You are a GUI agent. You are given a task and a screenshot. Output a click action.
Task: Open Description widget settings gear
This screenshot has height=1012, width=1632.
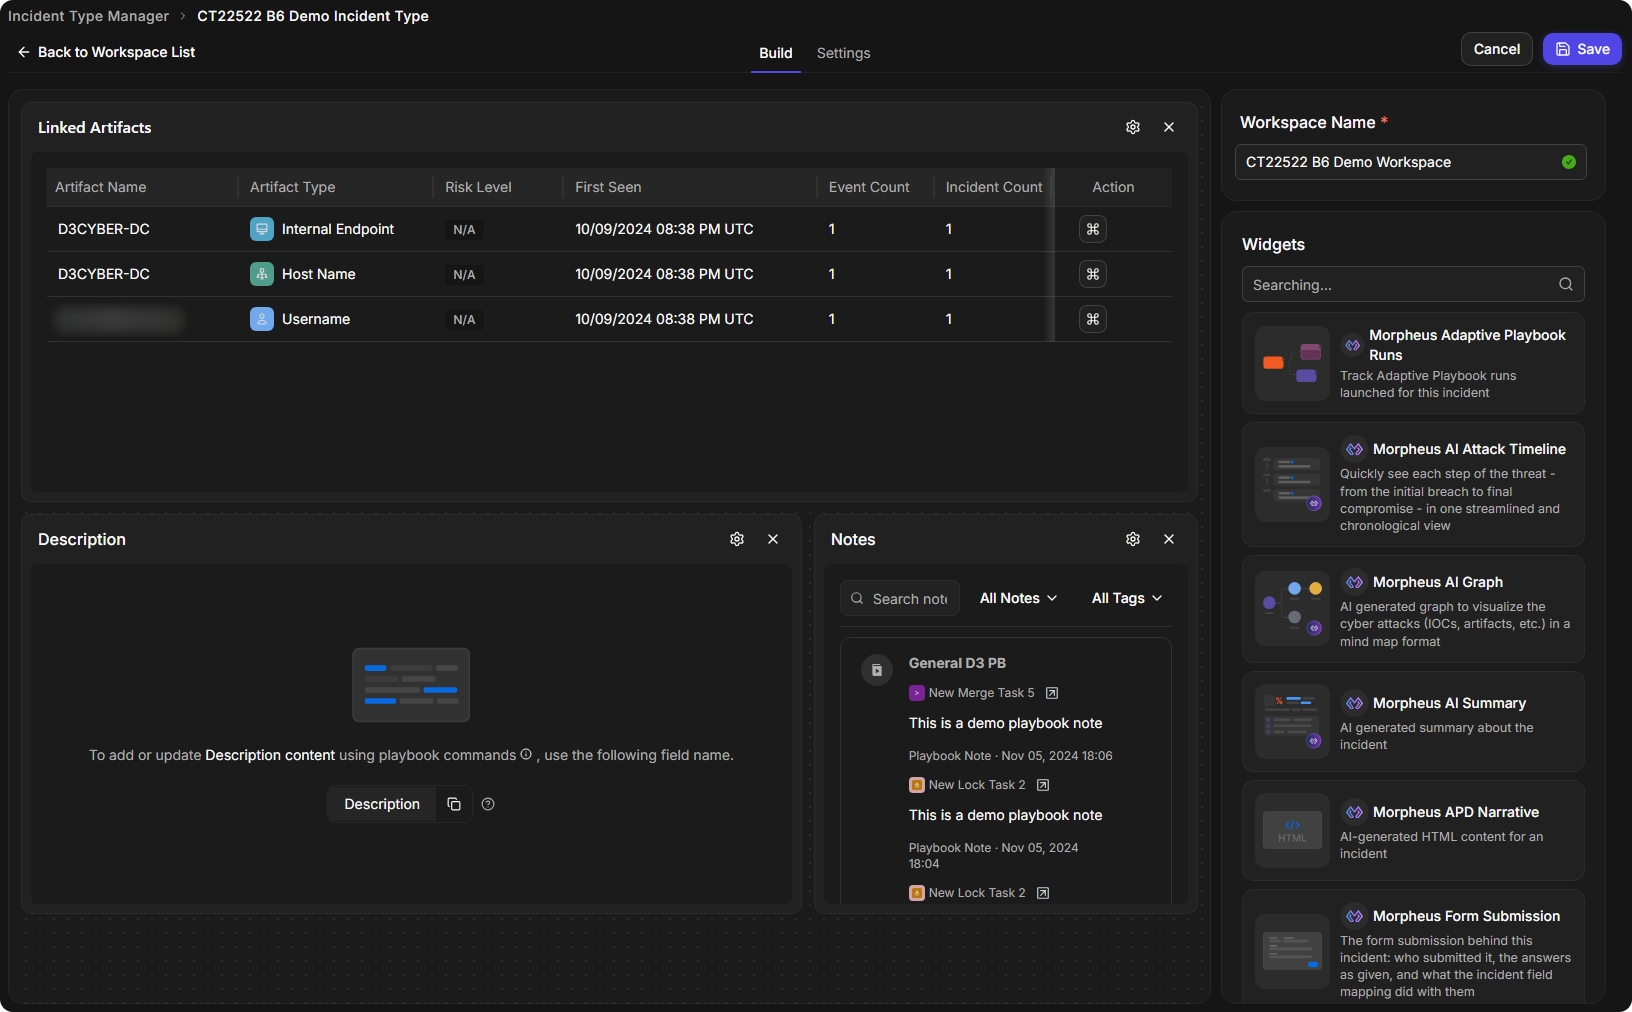point(737,539)
